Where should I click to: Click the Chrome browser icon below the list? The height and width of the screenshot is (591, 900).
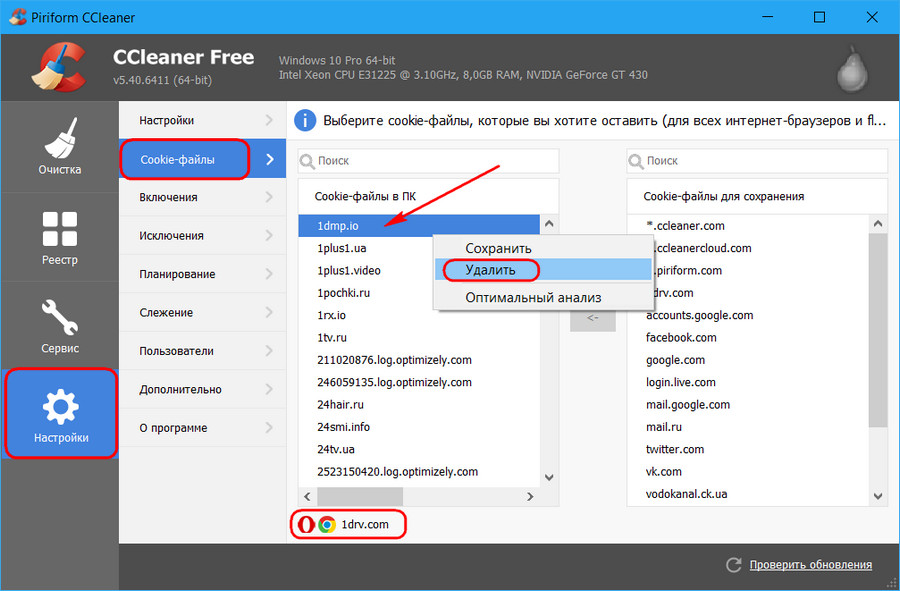click(326, 525)
